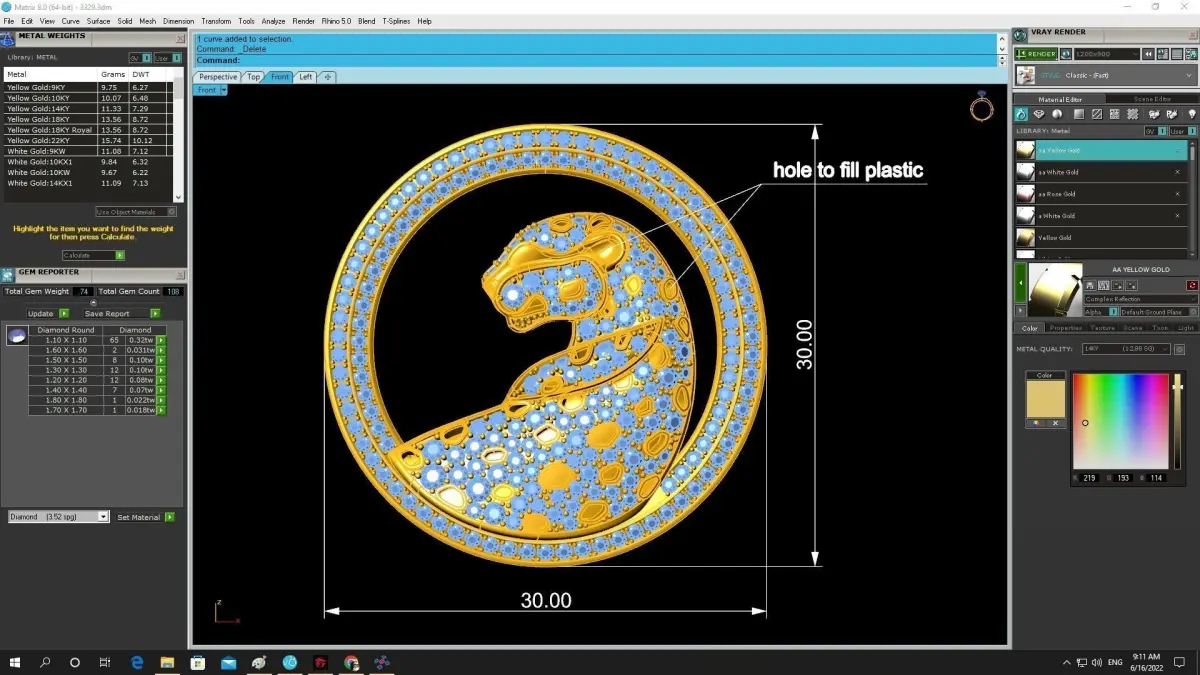The width and height of the screenshot is (1200, 675).
Task: Select the metal droplet material category icon
Action: tap(1021, 115)
